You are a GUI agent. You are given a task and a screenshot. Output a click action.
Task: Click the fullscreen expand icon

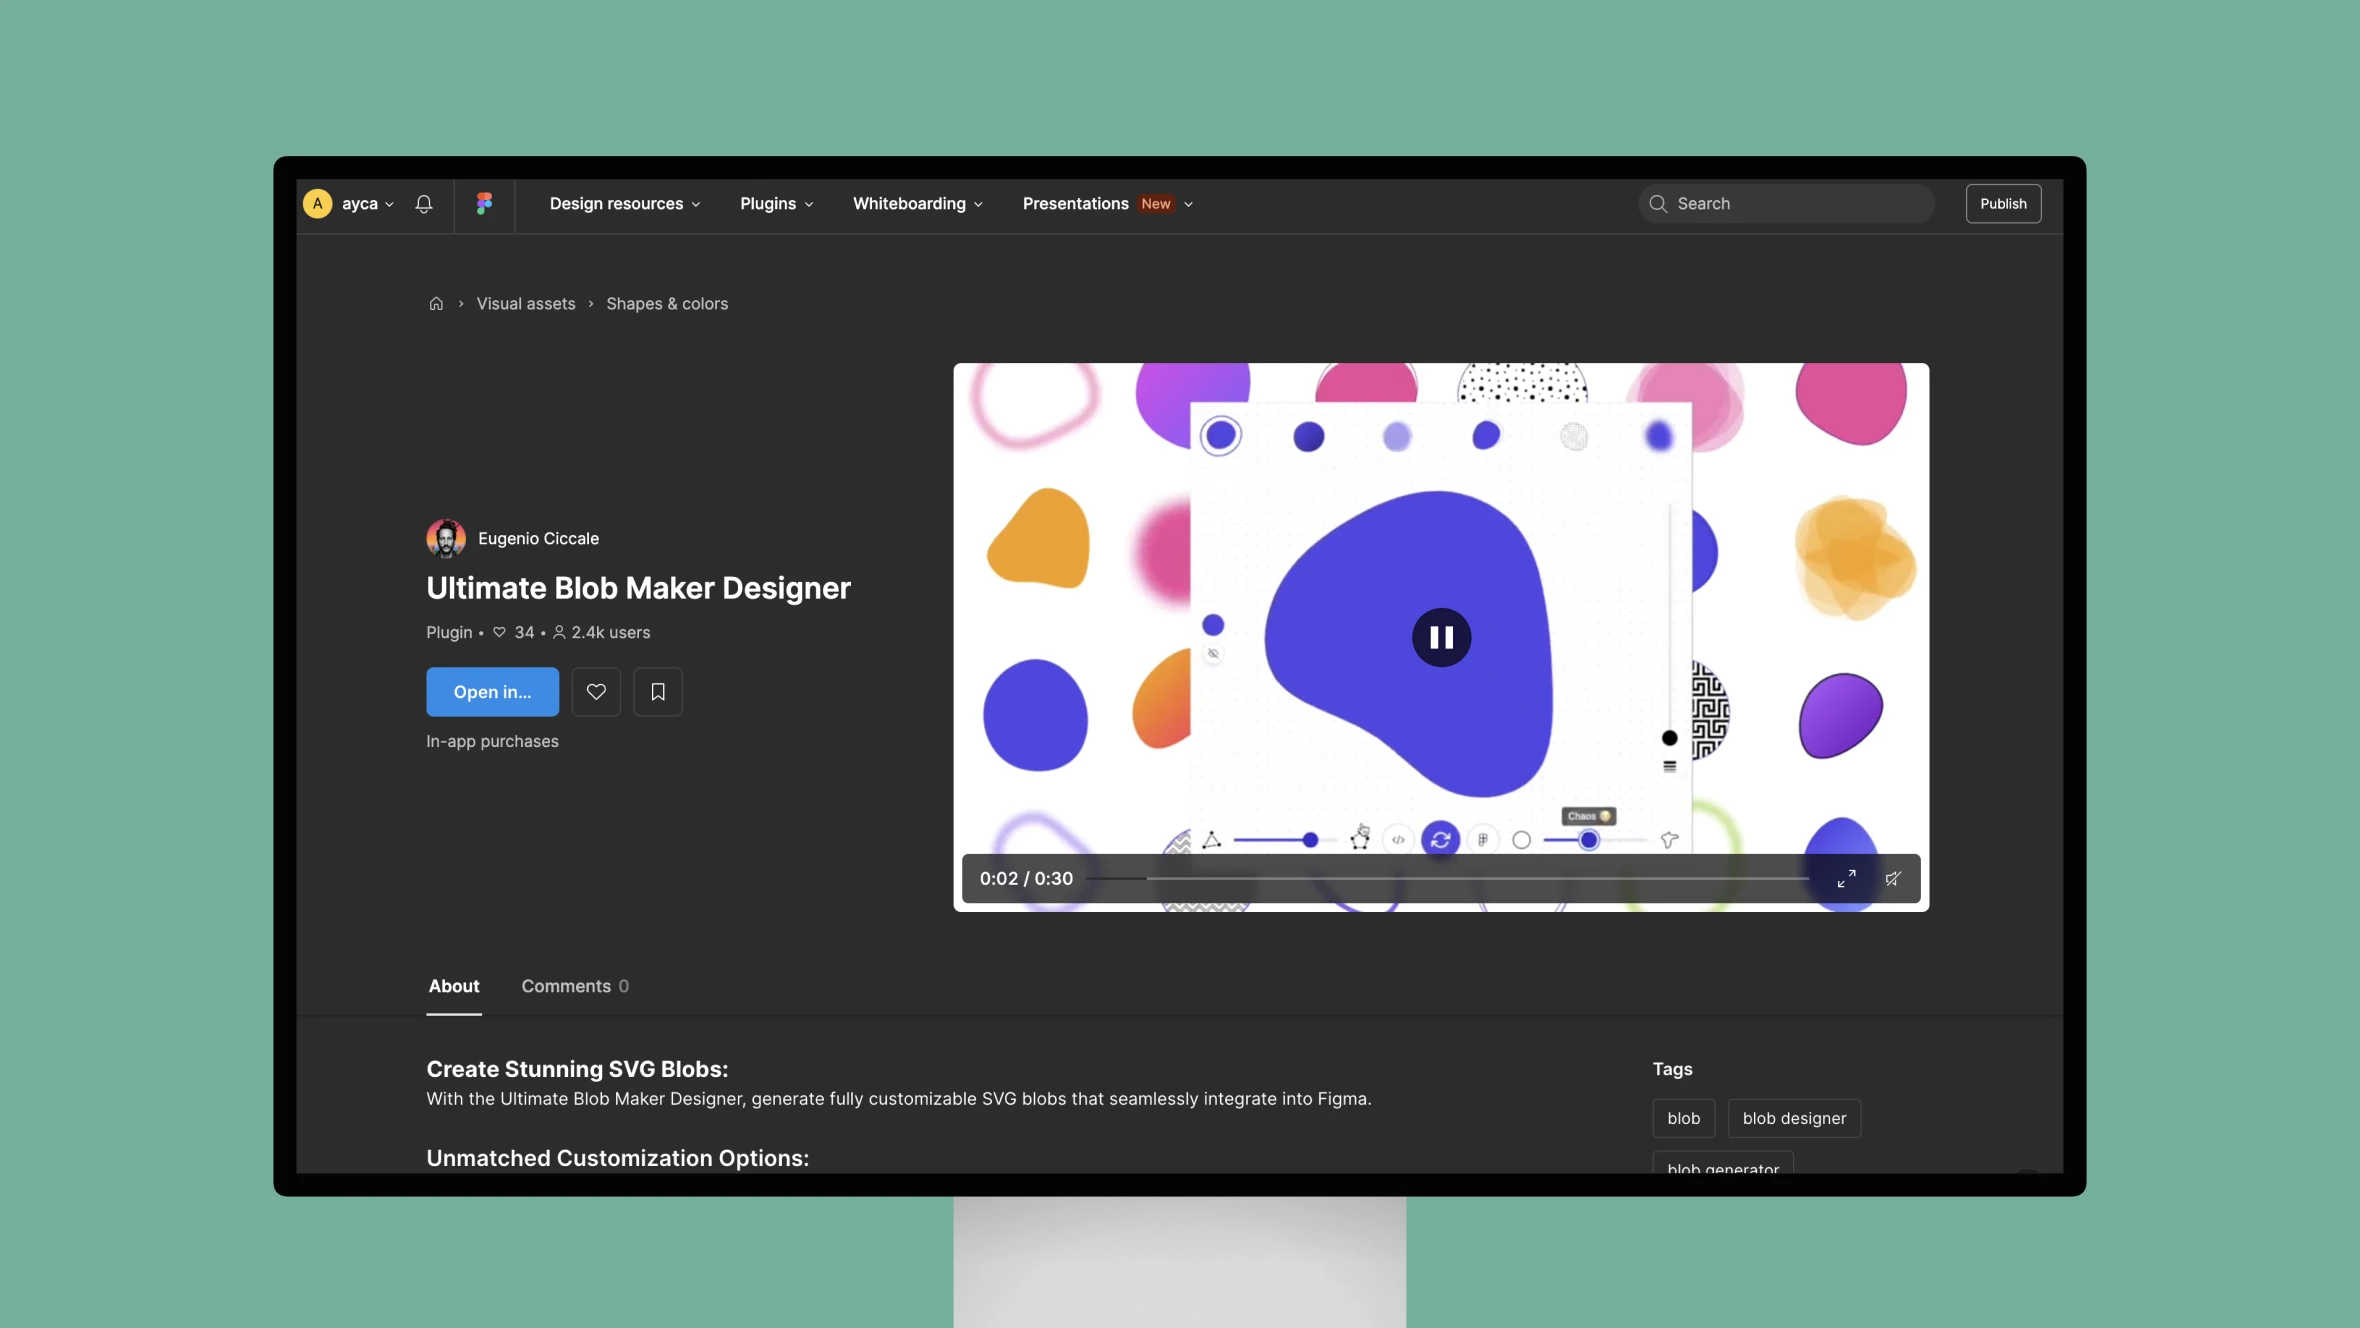tap(1846, 879)
